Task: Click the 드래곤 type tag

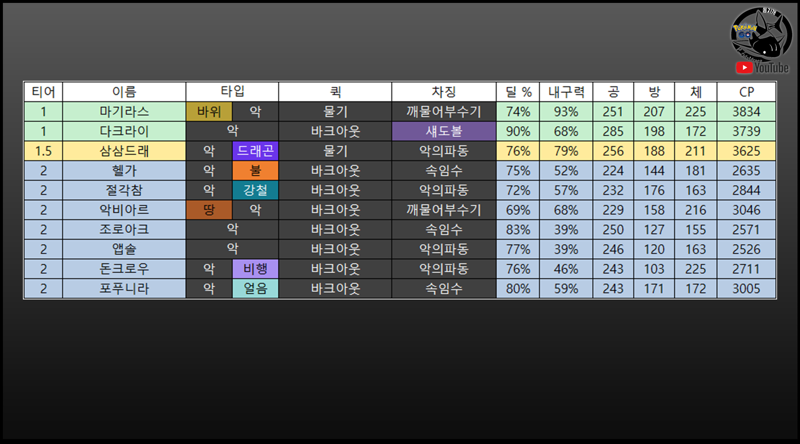Action: [x=255, y=151]
